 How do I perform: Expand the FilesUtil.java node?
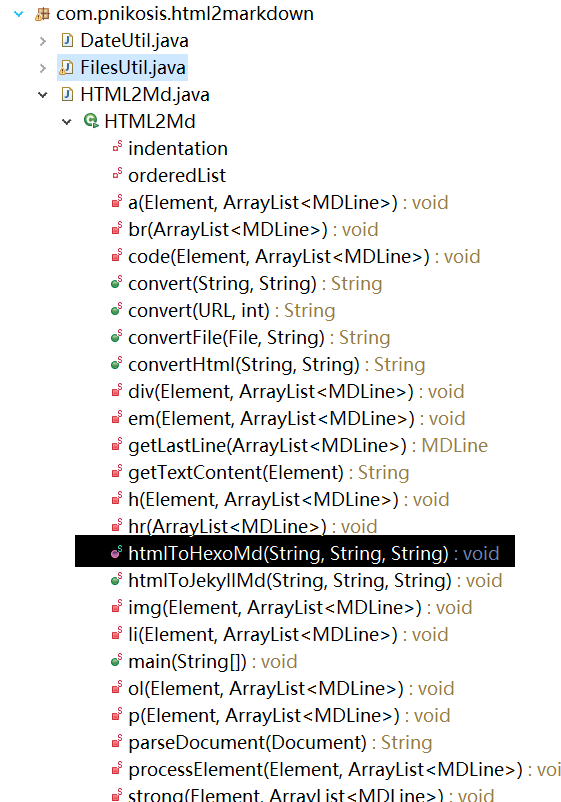43,68
